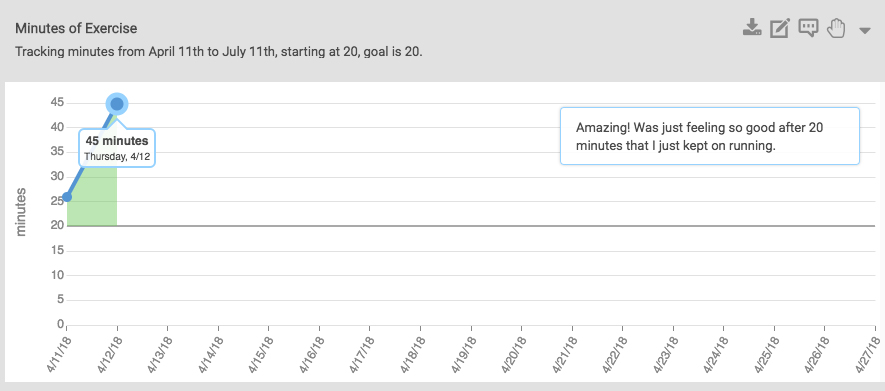The height and width of the screenshot is (391, 885).
Task: Click the Minutes of Exercise title
Action: [x=76, y=28]
